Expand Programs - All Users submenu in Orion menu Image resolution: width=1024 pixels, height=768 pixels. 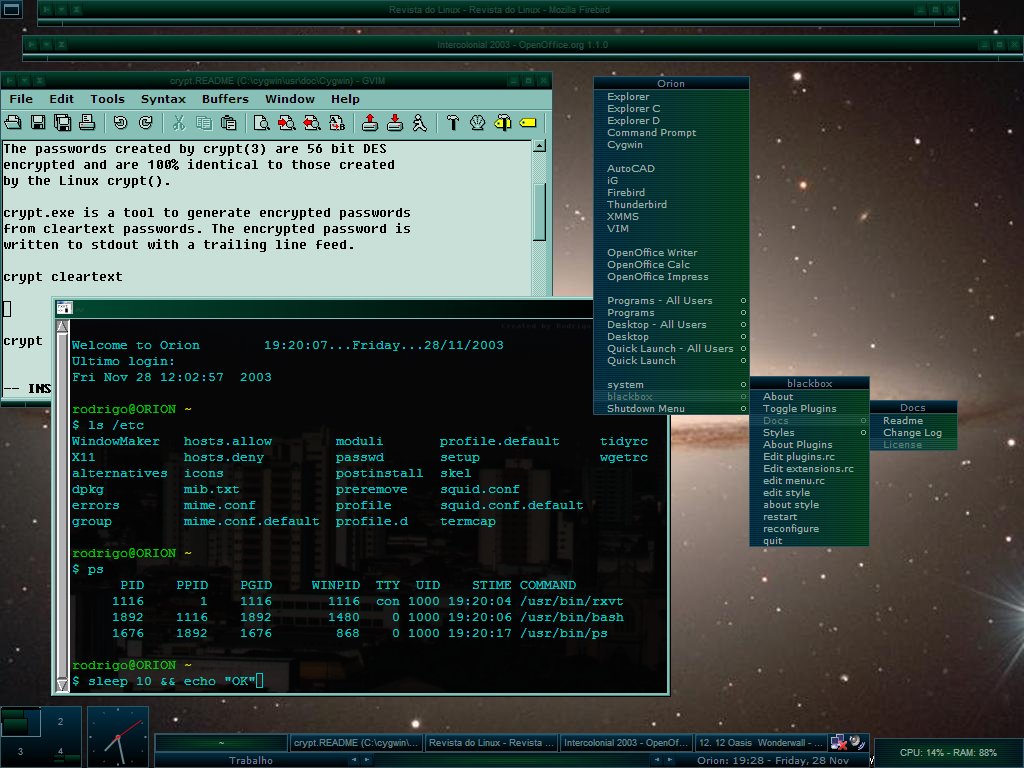click(x=671, y=300)
